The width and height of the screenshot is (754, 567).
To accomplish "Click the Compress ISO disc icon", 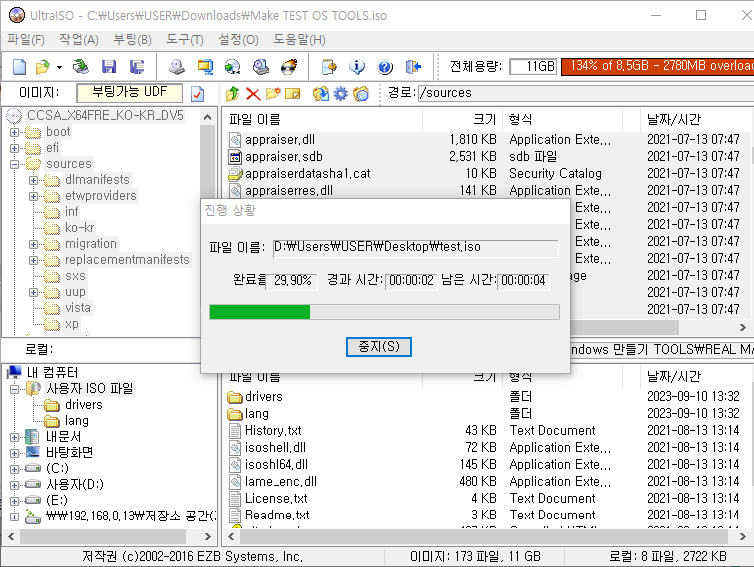I will coord(233,66).
